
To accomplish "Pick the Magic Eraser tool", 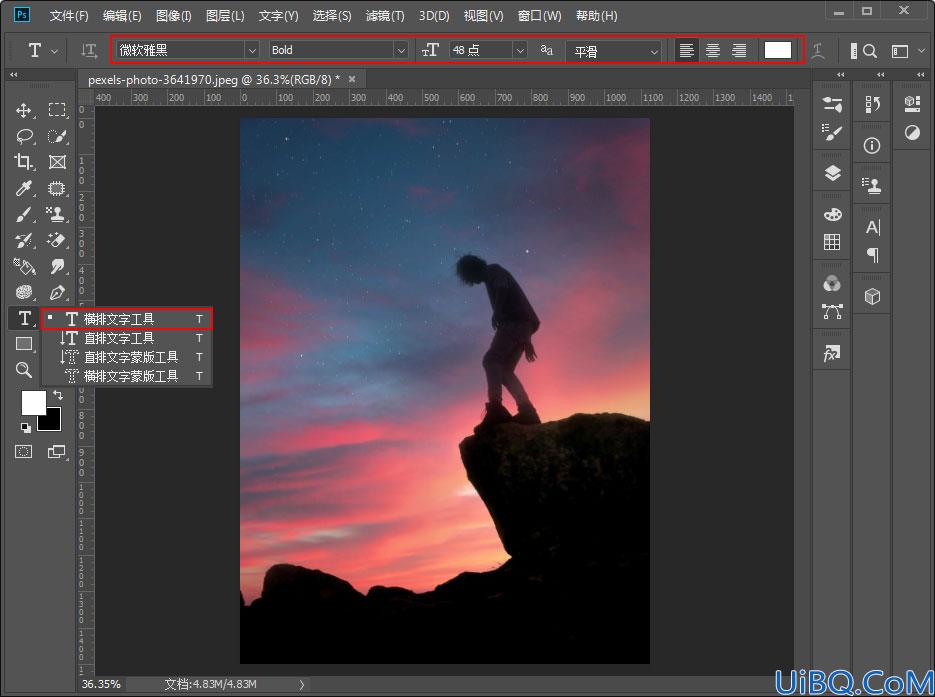I will pyautogui.click(x=57, y=240).
